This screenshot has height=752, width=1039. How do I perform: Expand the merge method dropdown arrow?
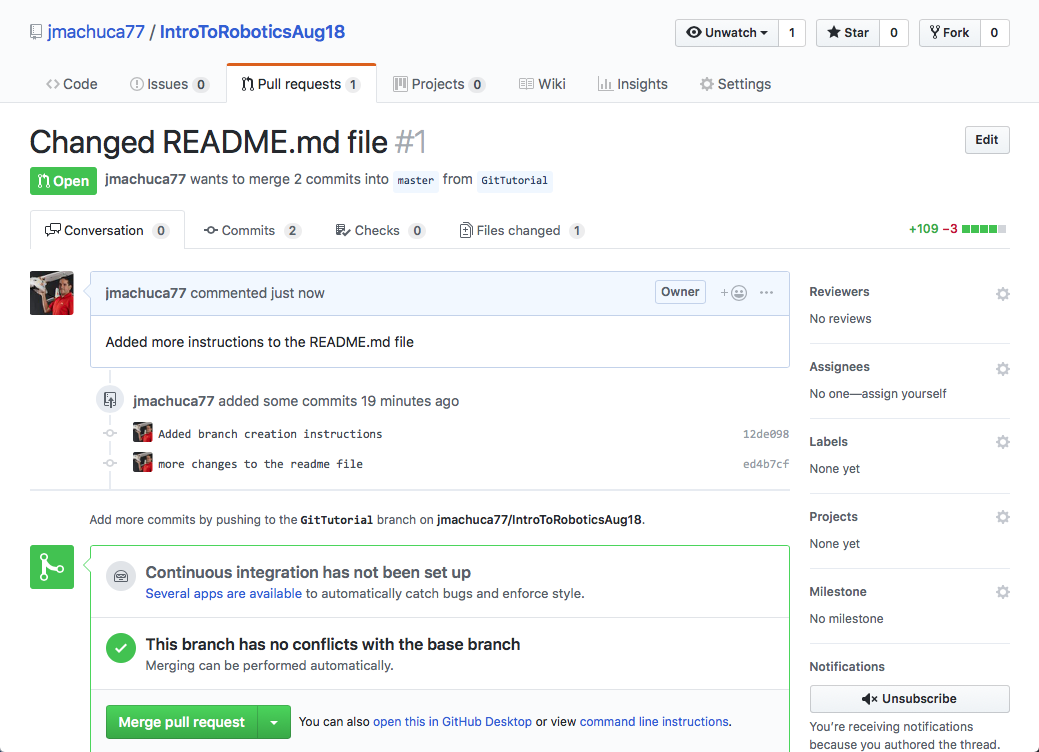274,722
